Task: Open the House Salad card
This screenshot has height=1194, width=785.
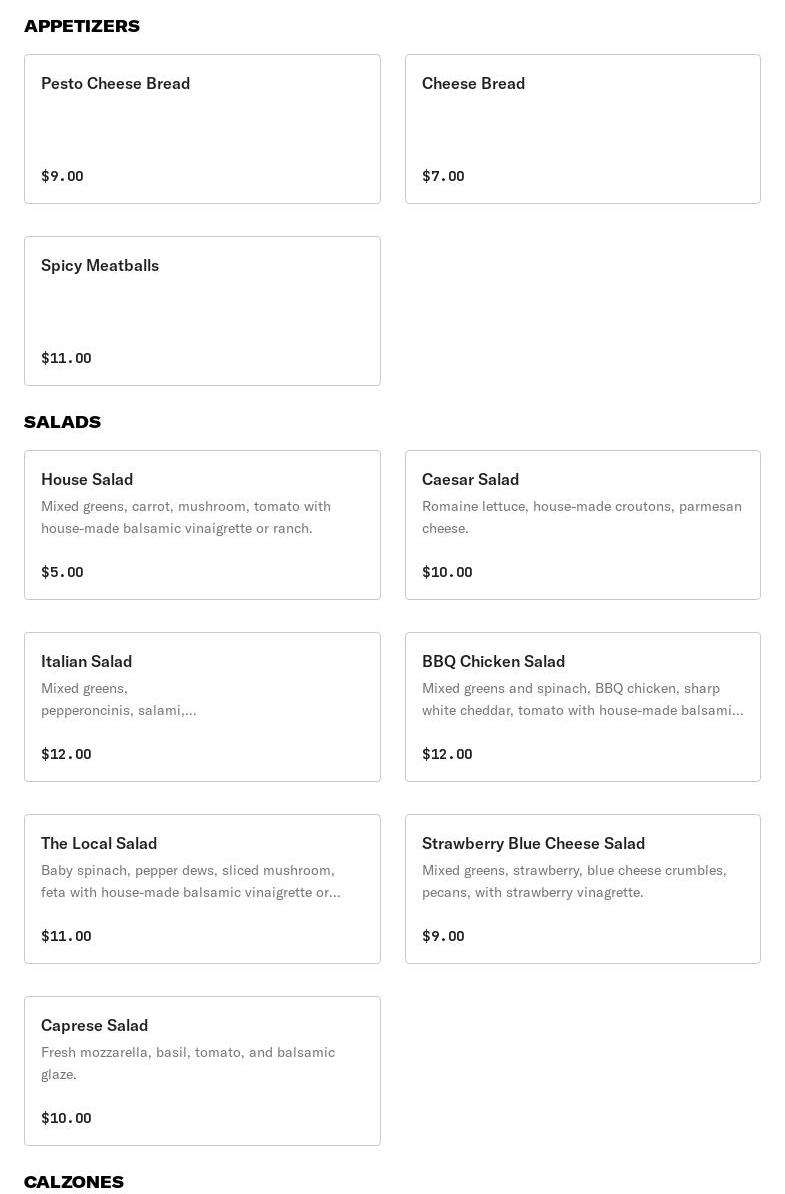Action: 202,525
